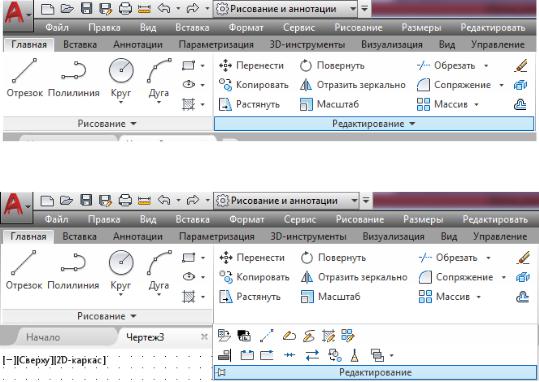This screenshot has height=382, width=539.
Task: Open the Edit Hatch tool icon
Action: pyautogui.click(x=328, y=335)
